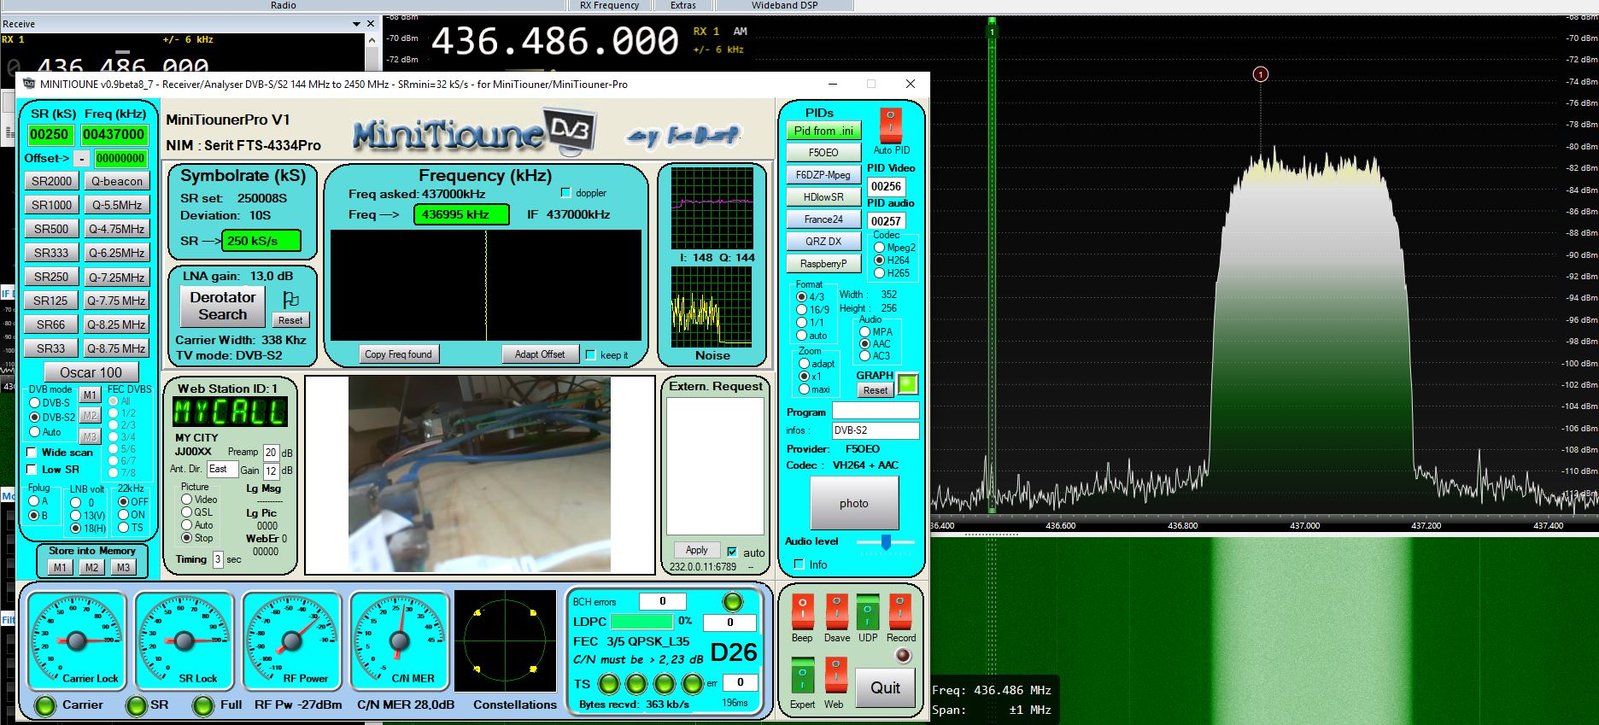
Task: Toggle the Beep switch
Action: (x=802, y=612)
